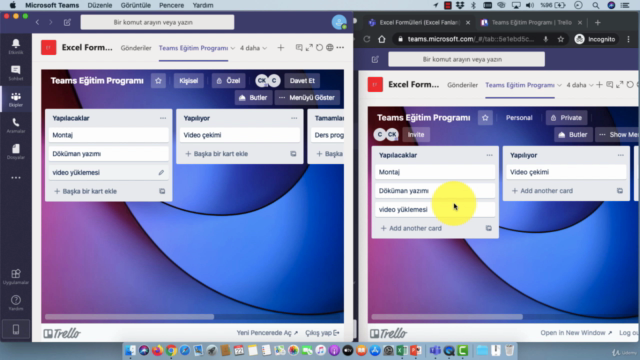The width and height of the screenshot is (640, 360).
Task: Add a tab with plus in Teams app
Action: pyautogui.click(x=280, y=48)
